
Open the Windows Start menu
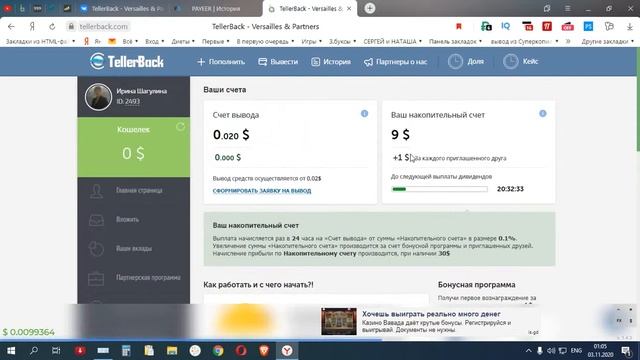[x=11, y=351]
